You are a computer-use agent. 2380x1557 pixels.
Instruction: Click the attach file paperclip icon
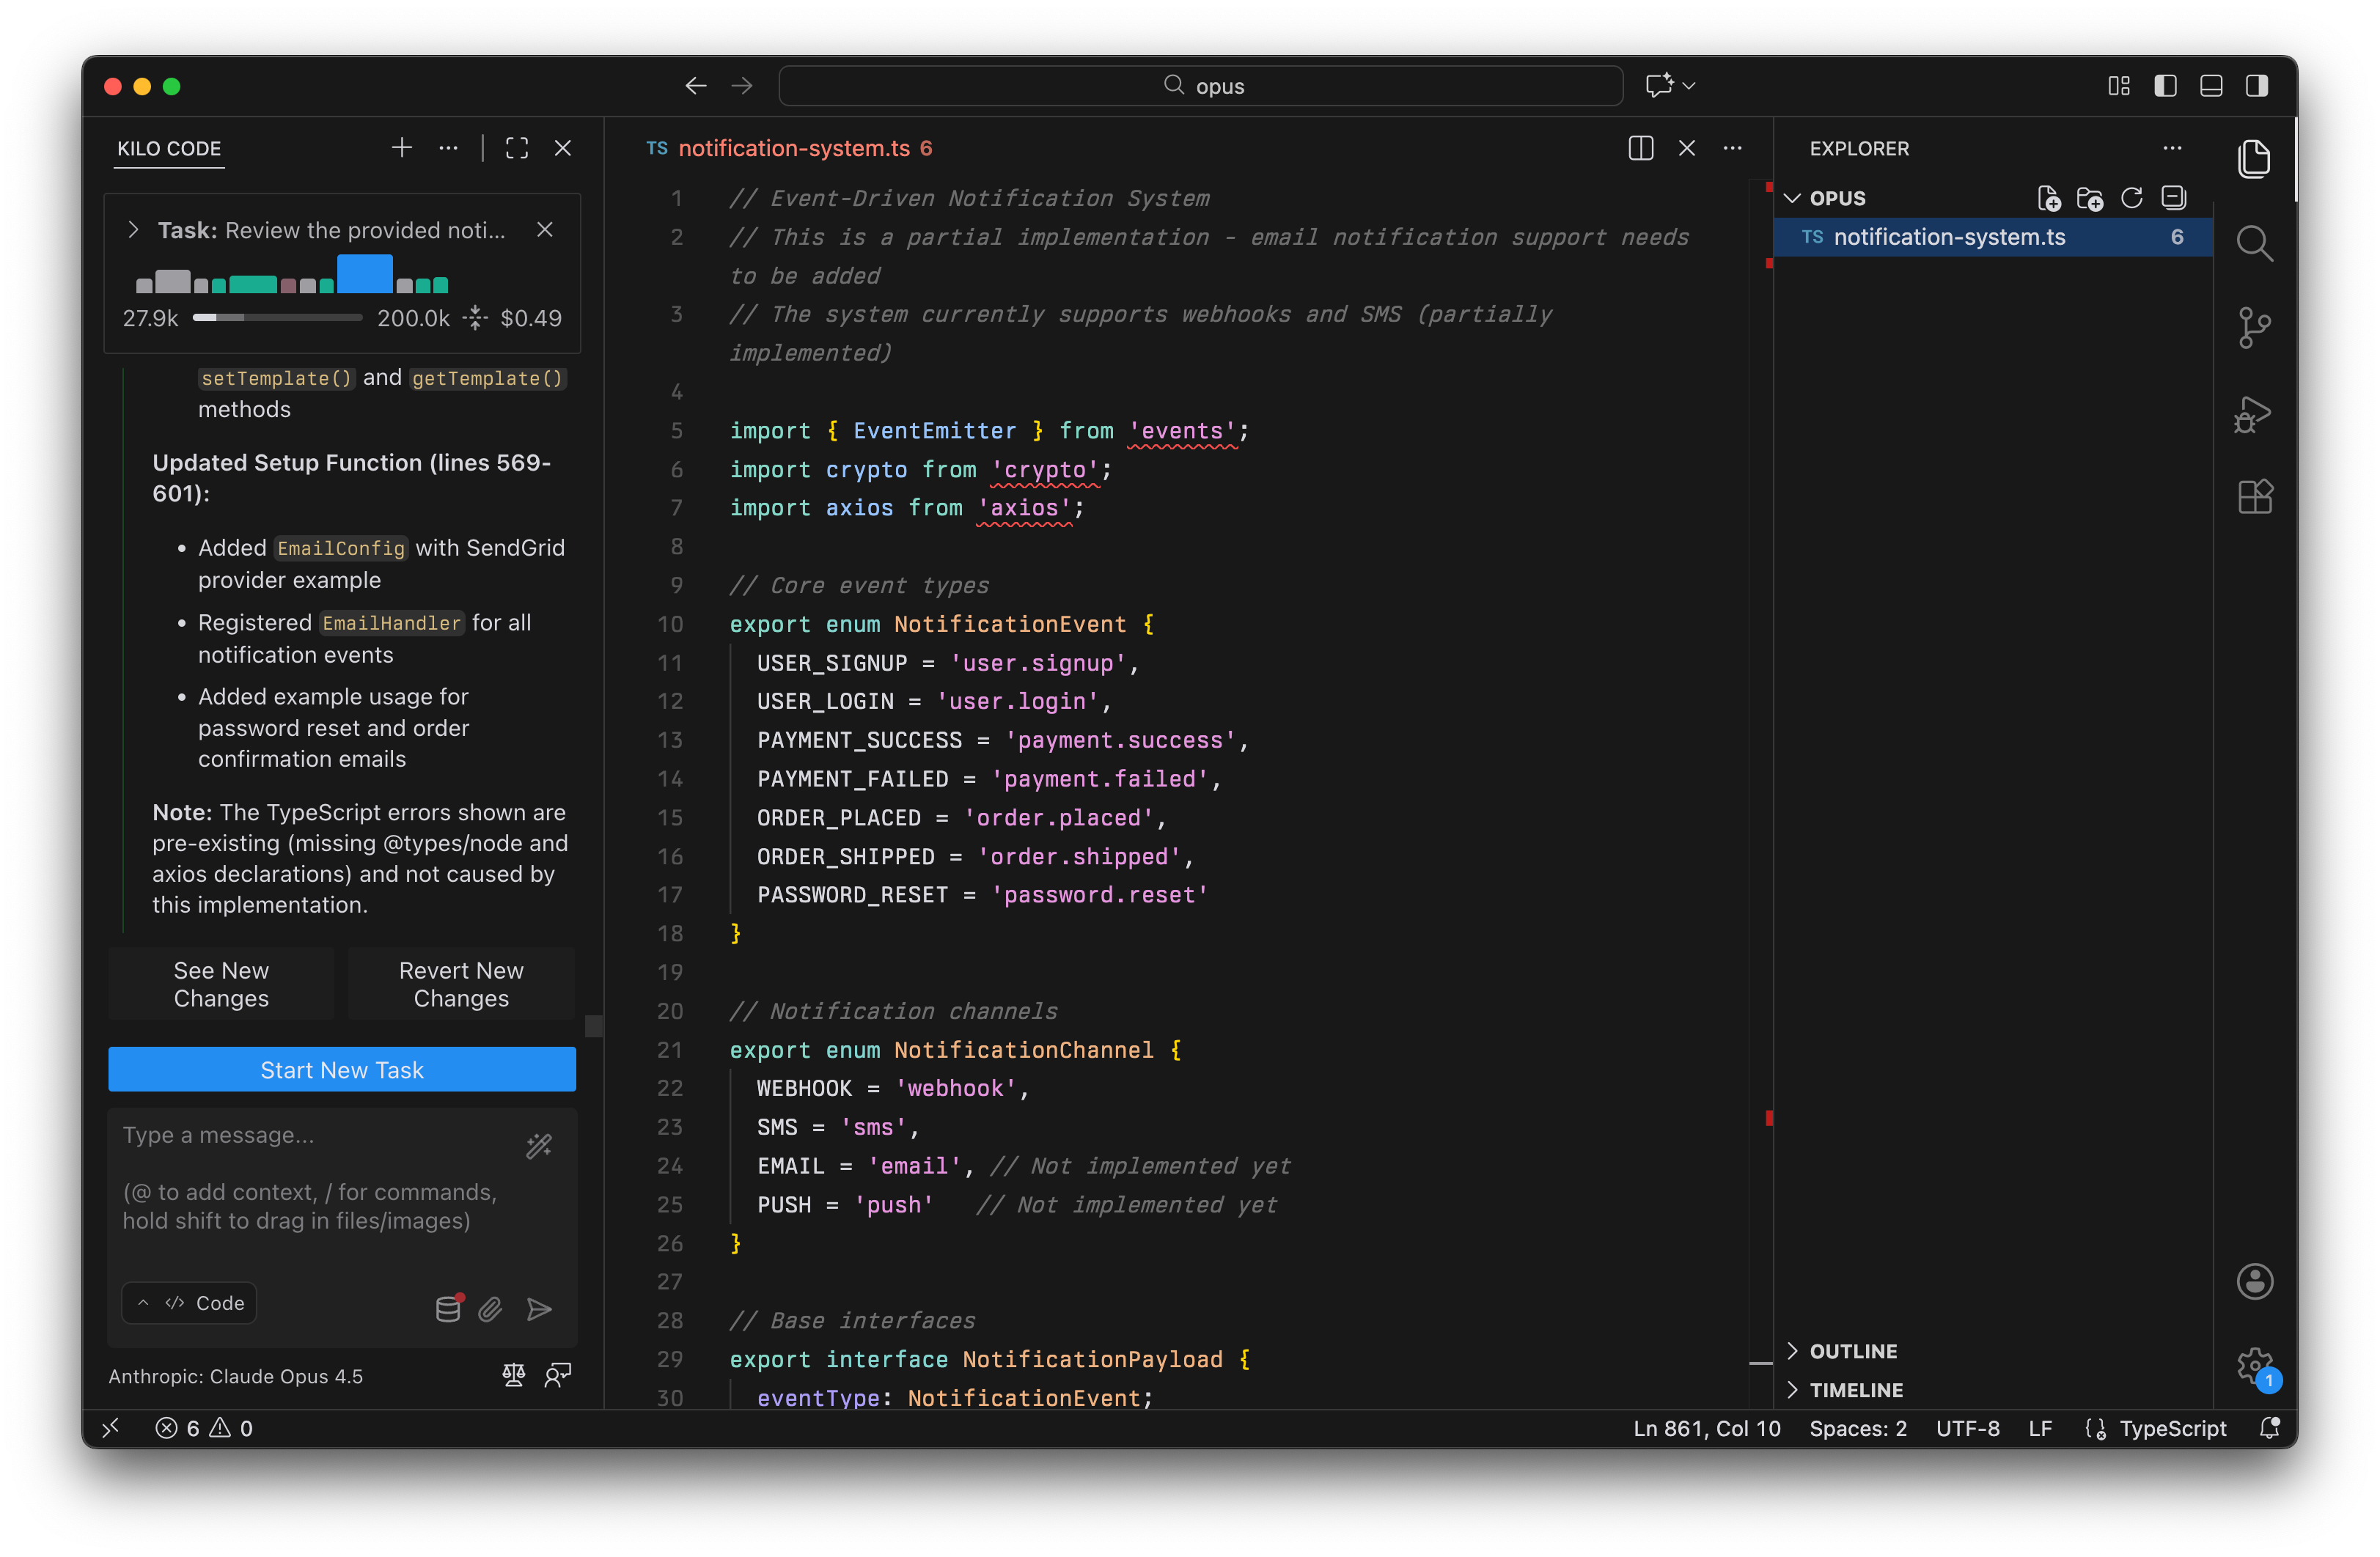490,1309
